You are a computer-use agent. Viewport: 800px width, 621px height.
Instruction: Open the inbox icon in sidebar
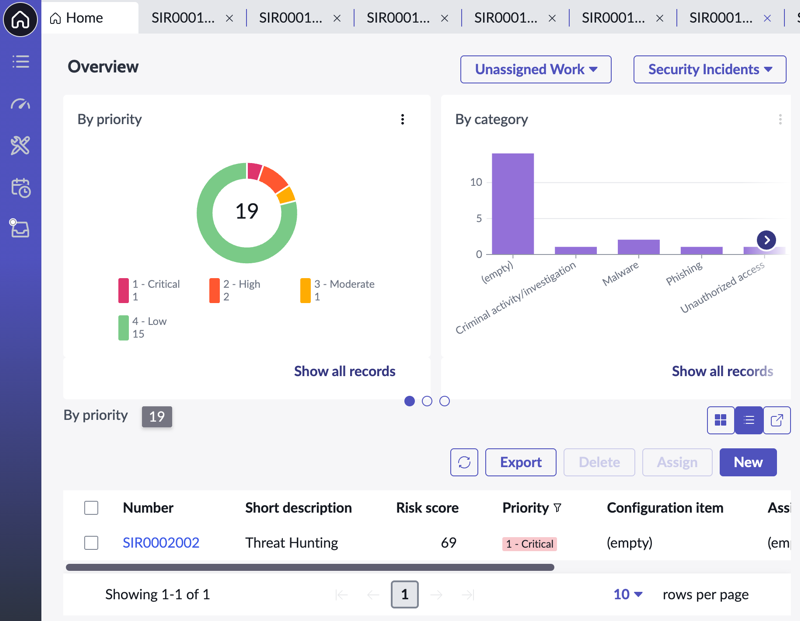[19, 228]
